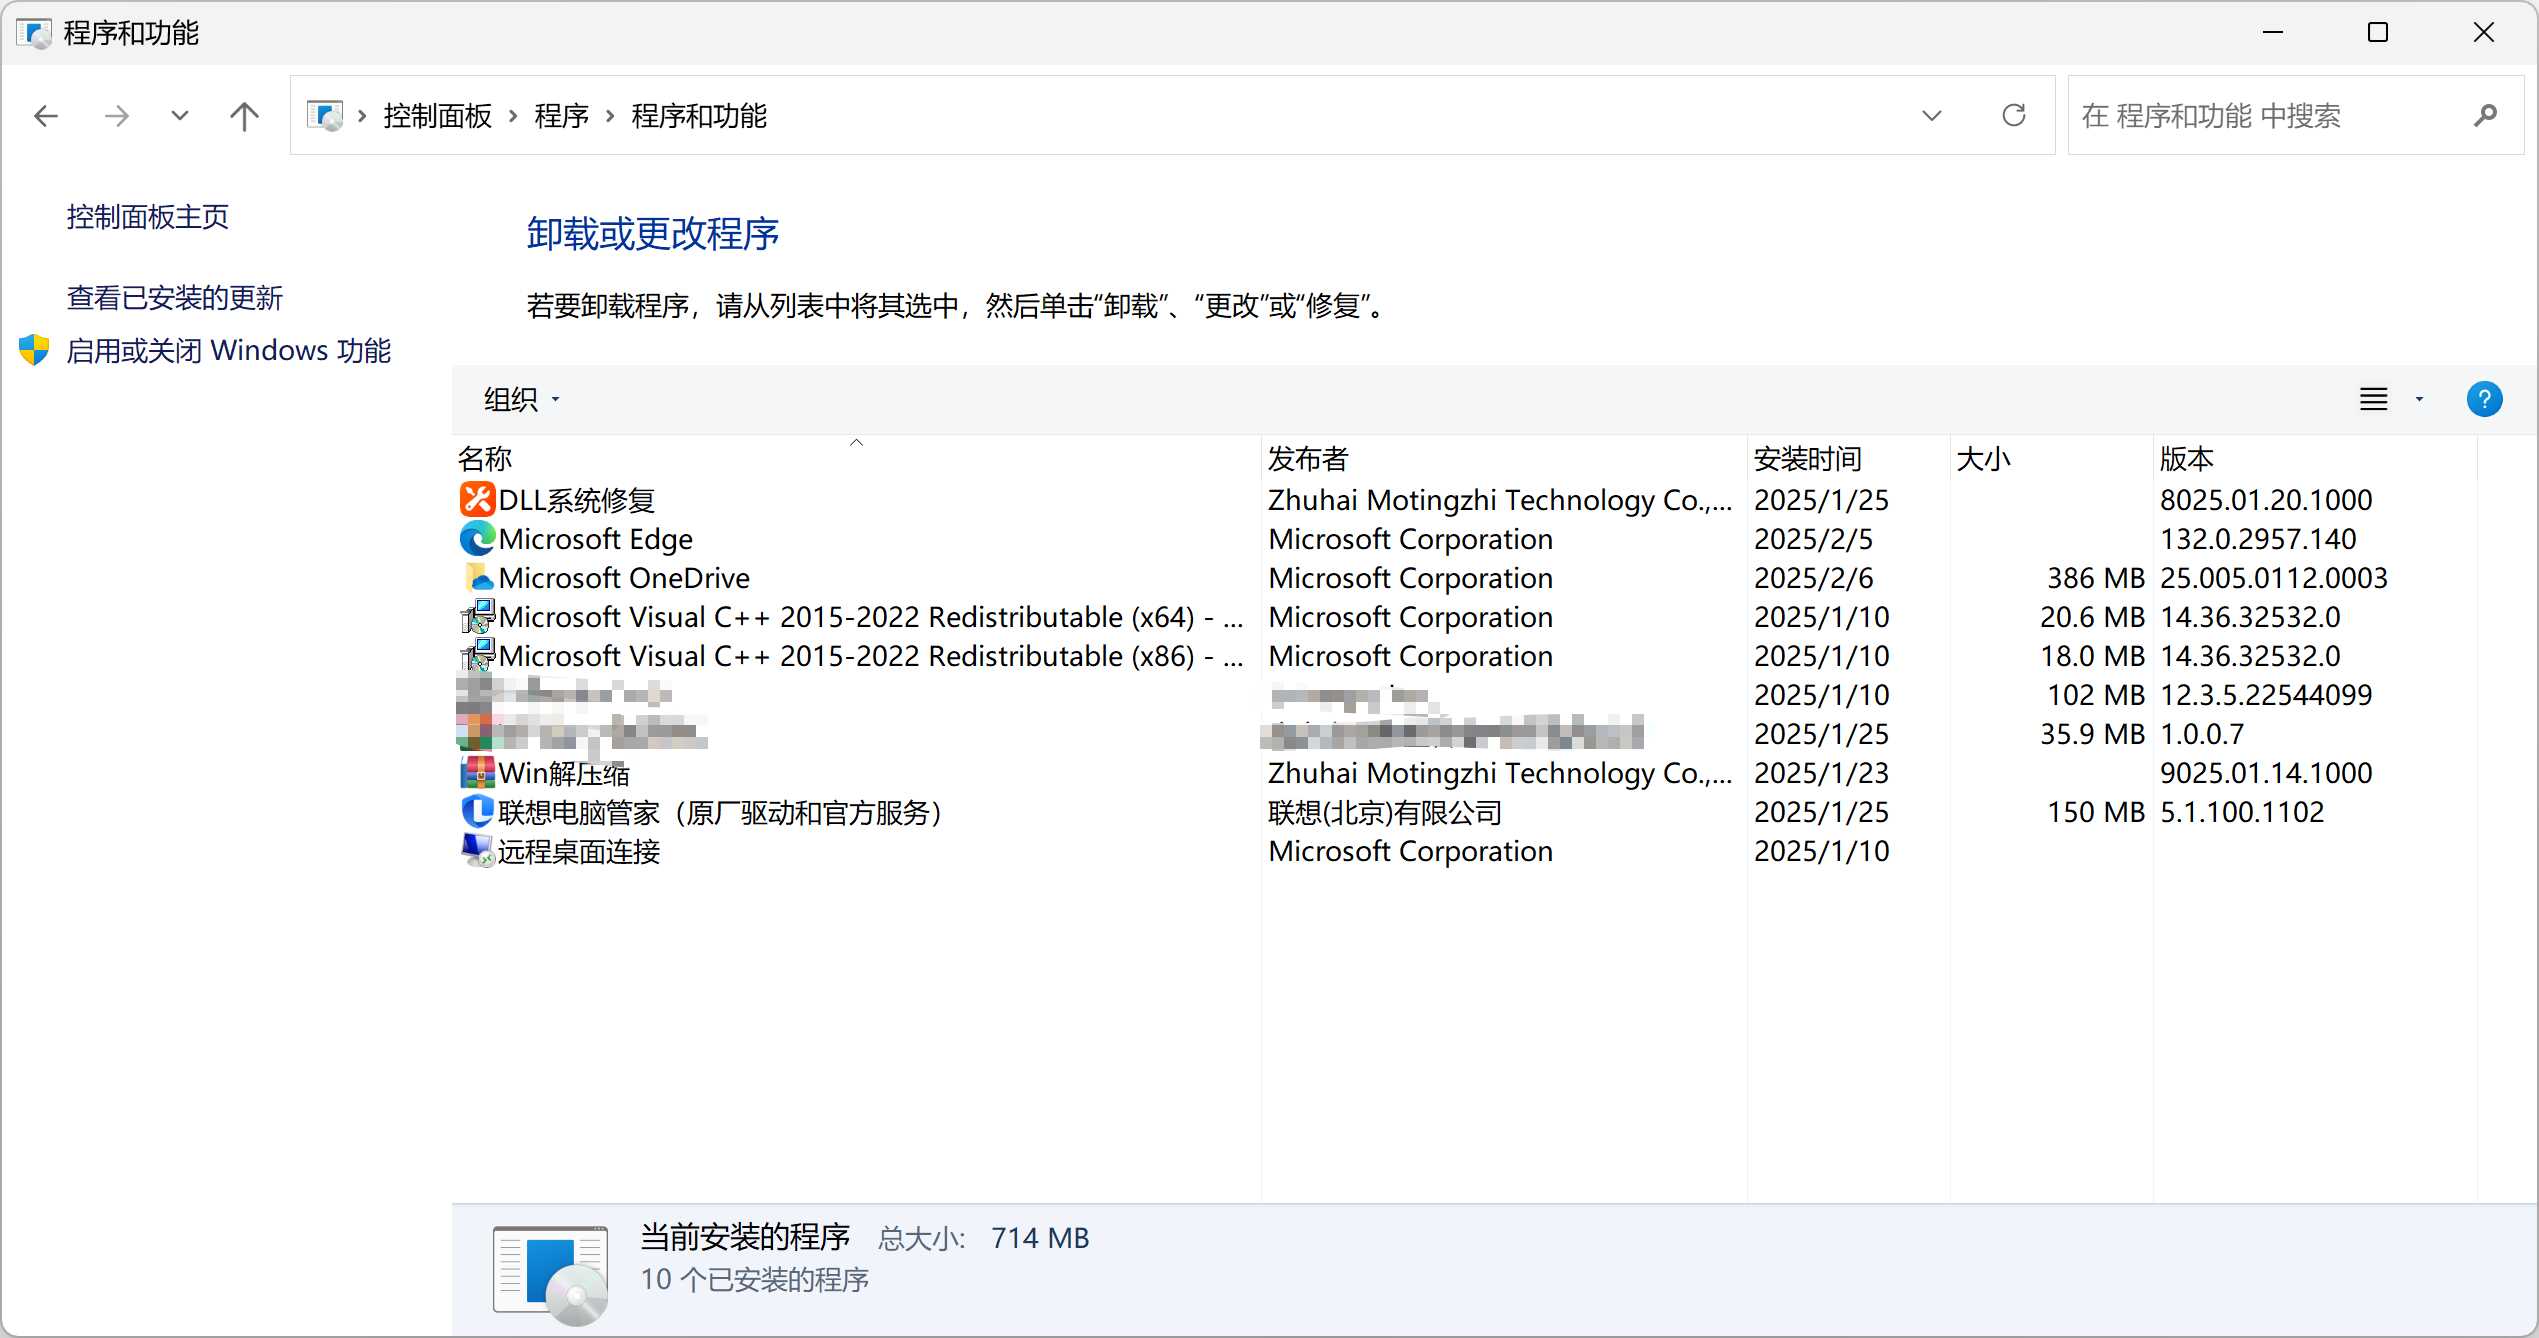Open 查看已安装的更新 link
Viewport: 2539px width, 1338px height.
click(x=174, y=298)
